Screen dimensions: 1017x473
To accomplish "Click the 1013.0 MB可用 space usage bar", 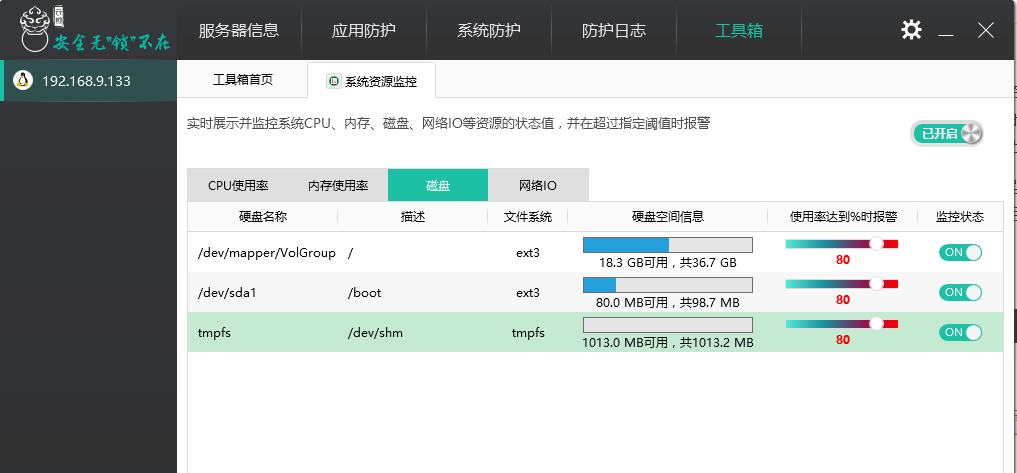I will point(667,324).
